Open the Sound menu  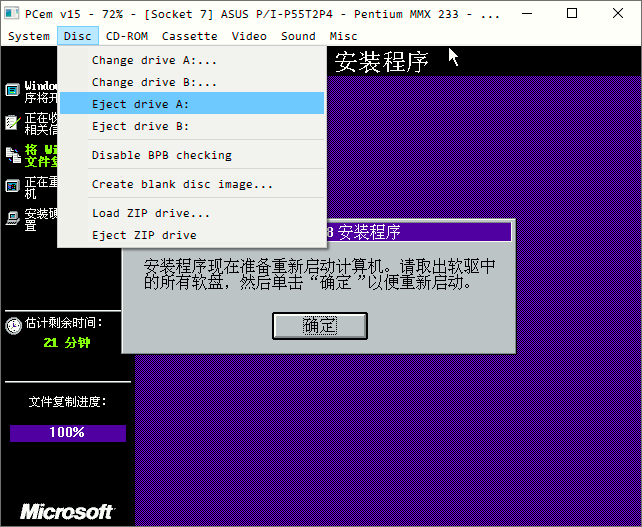point(298,36)
